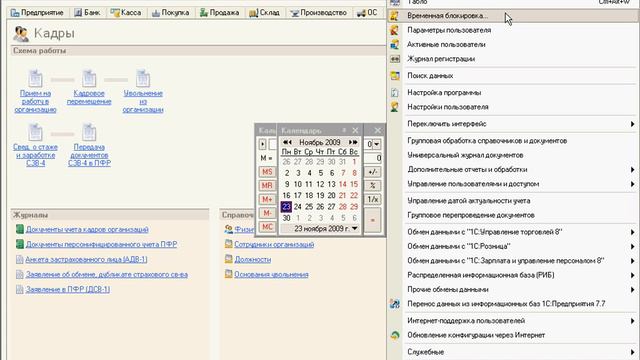Click the Кадровое перемещение document icon
This screenshot has width=640, height=360.
coord(89,78)
